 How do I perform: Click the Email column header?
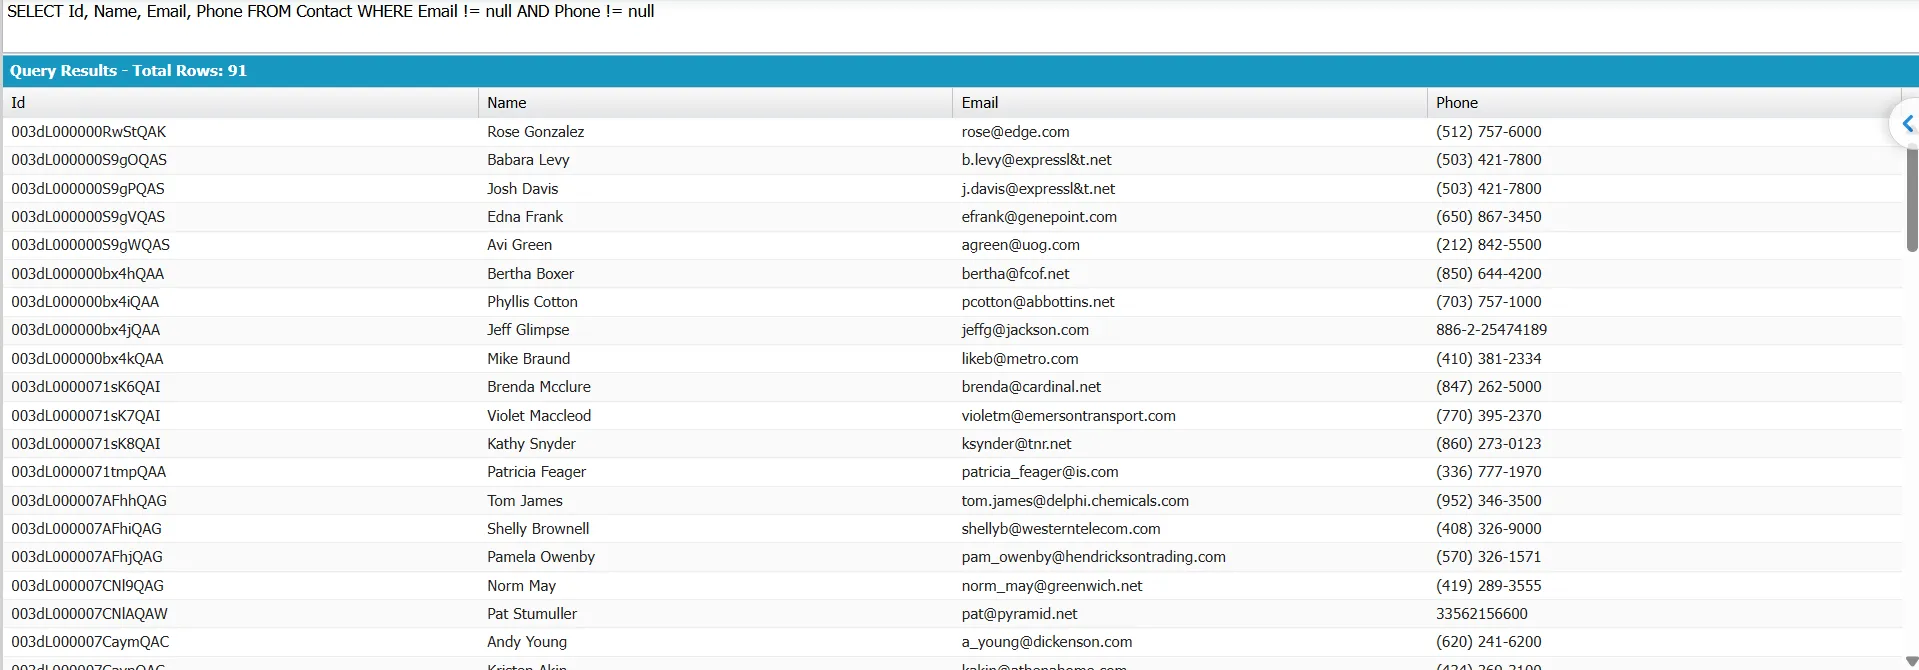point(1190,103)
